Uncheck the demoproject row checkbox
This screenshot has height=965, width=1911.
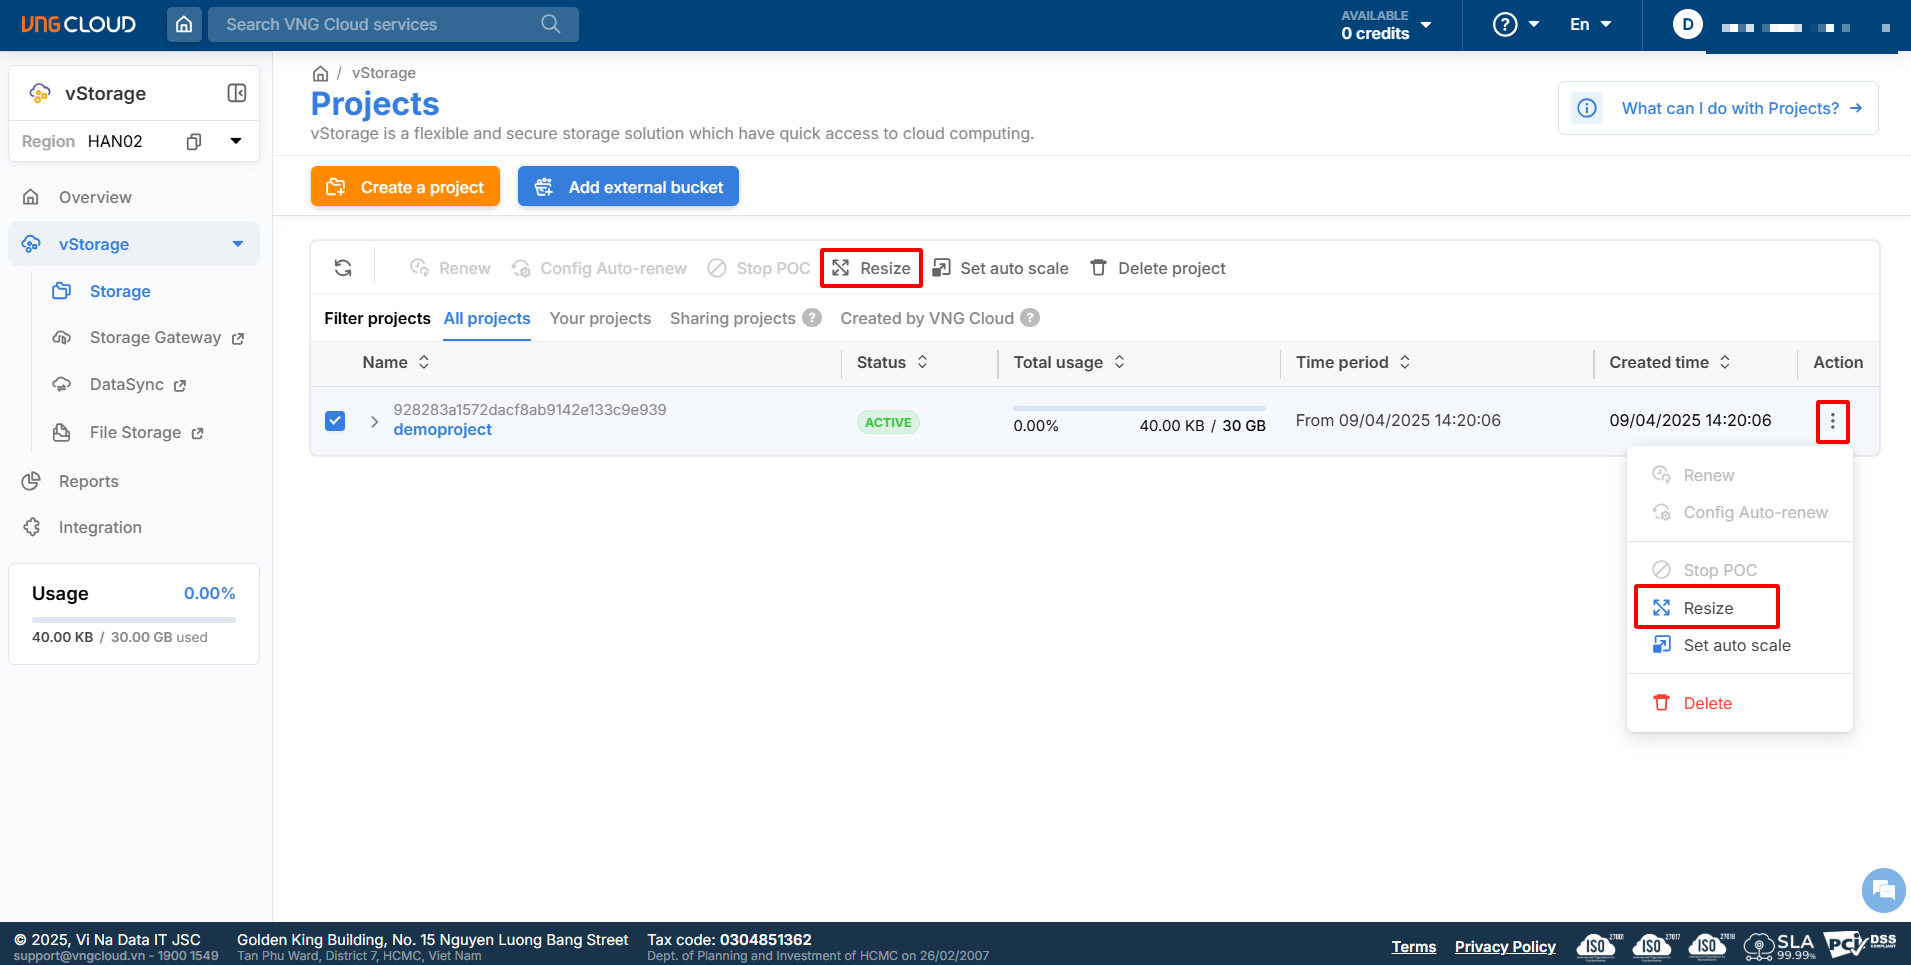point(335,421)
